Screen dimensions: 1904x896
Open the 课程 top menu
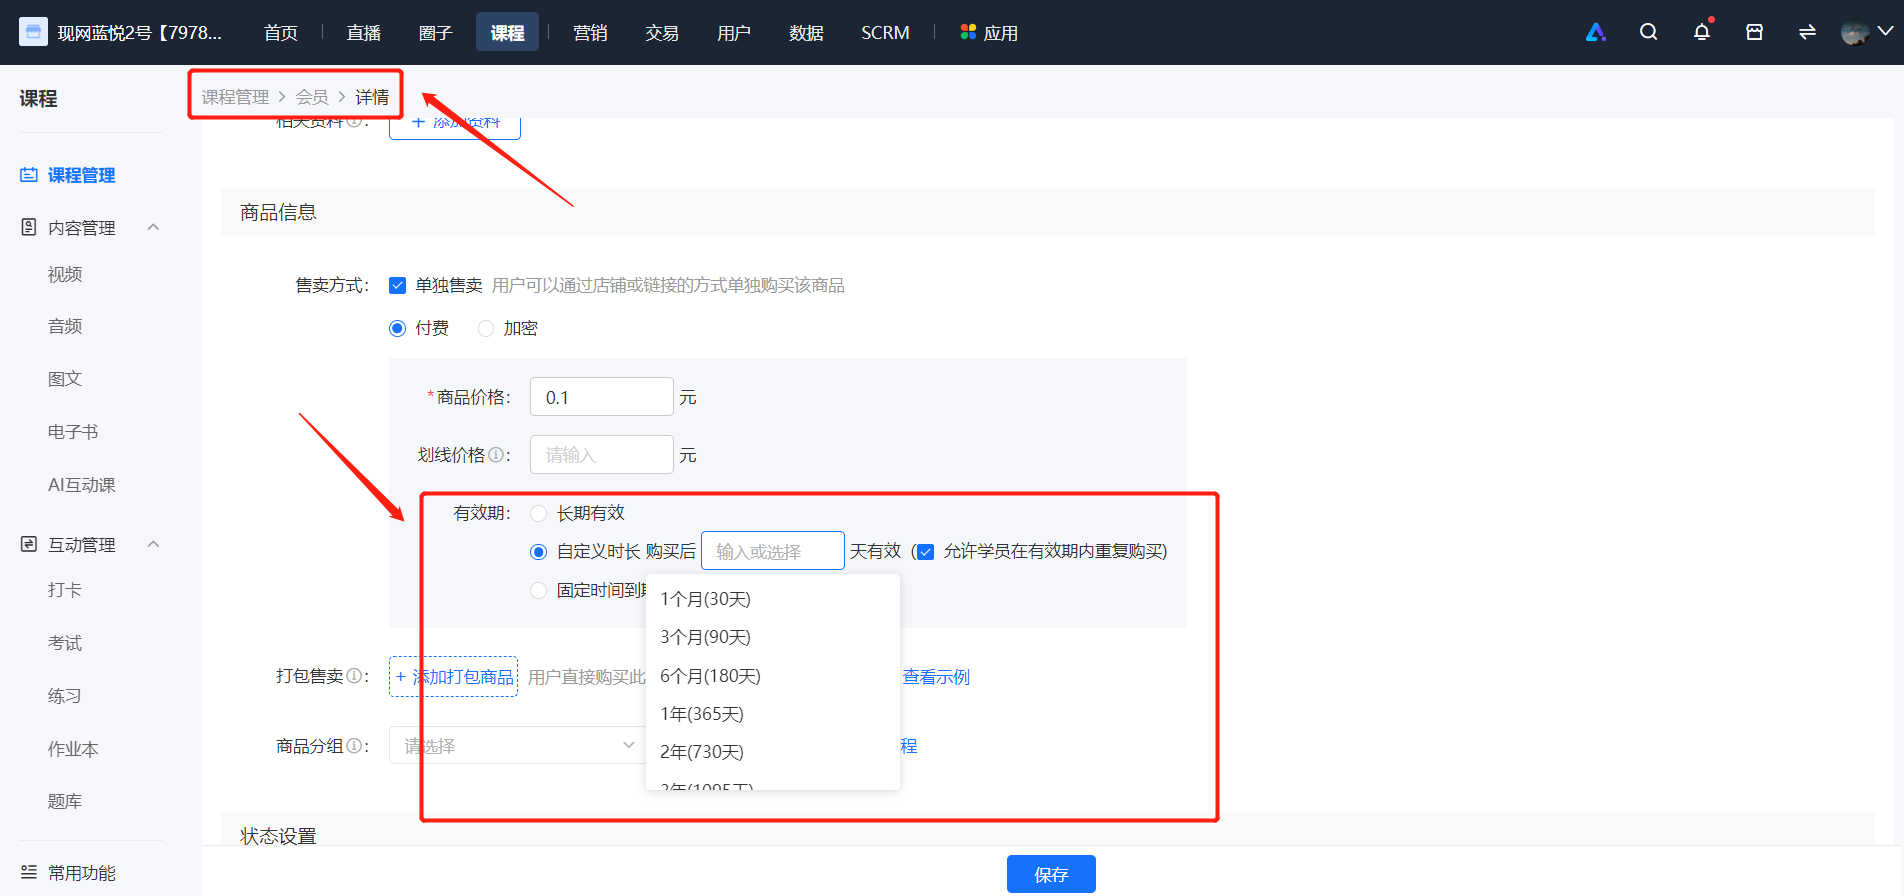point(508,33)
